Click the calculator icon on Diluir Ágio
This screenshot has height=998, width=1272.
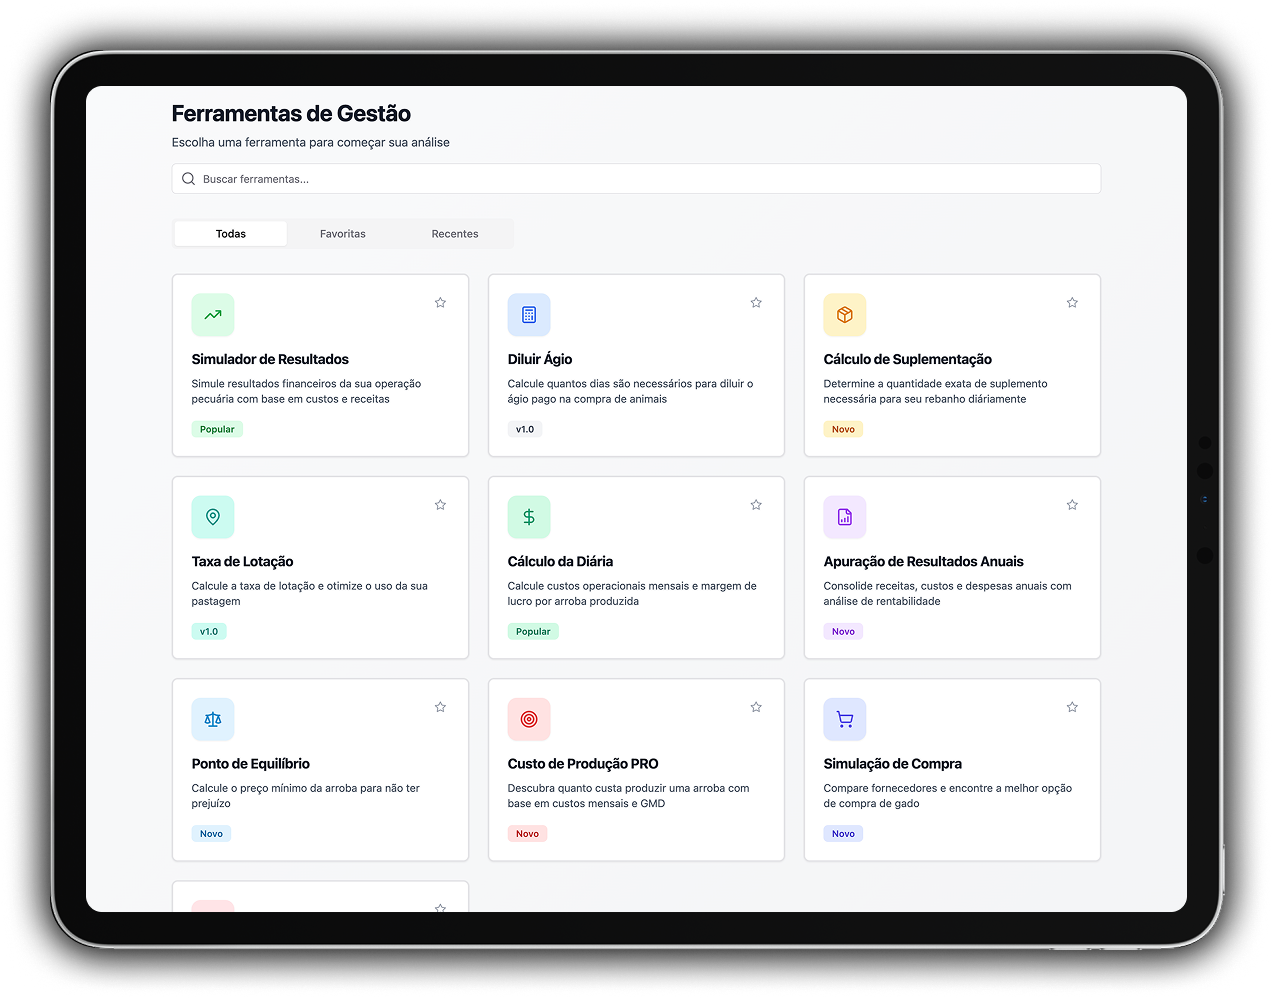tap(528, 314)
